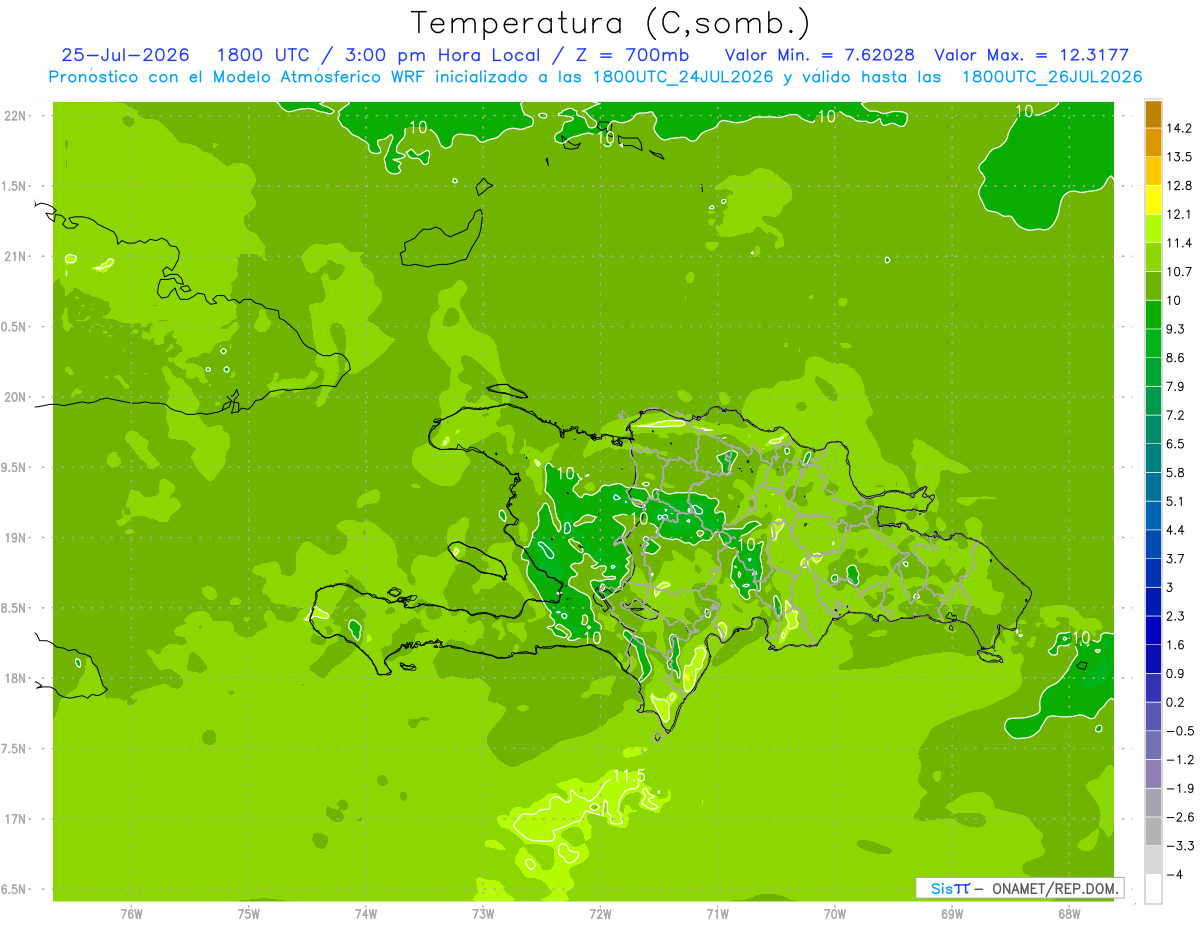Pick the legend swatch between 10.7 and 11.4
The height and width of the screenshot is (927, 1200).
pos(1153,257)
